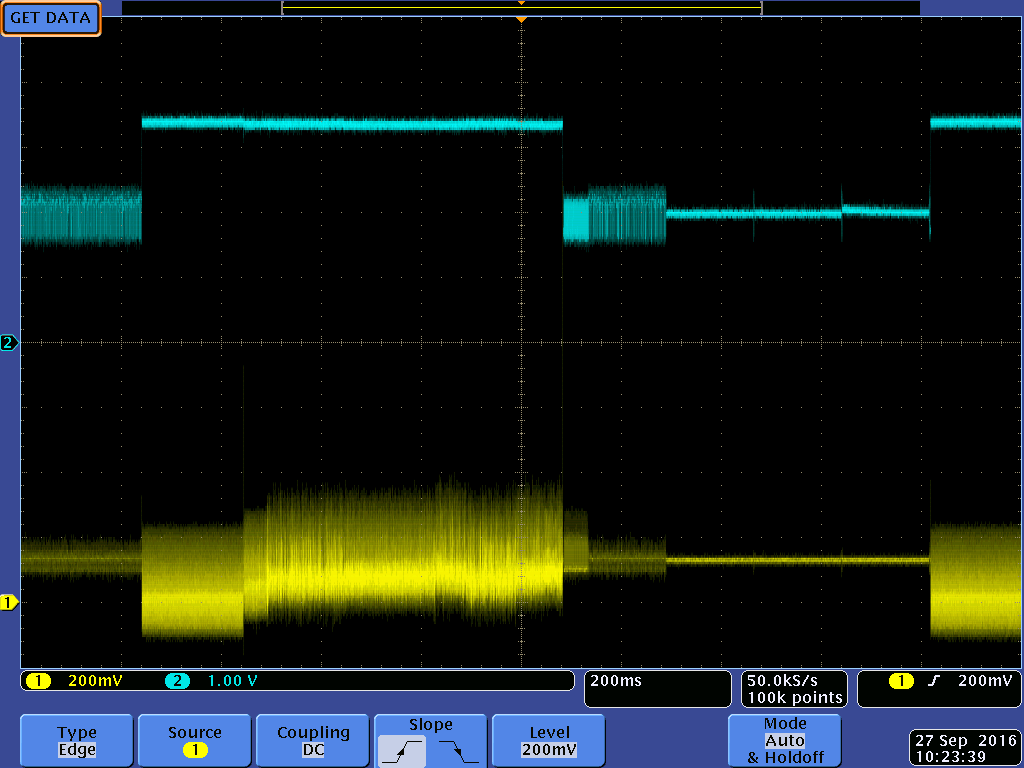The image size is (1024, 768).
Task: Open the trigger Type Edge menu
Action: pos(76,741)
